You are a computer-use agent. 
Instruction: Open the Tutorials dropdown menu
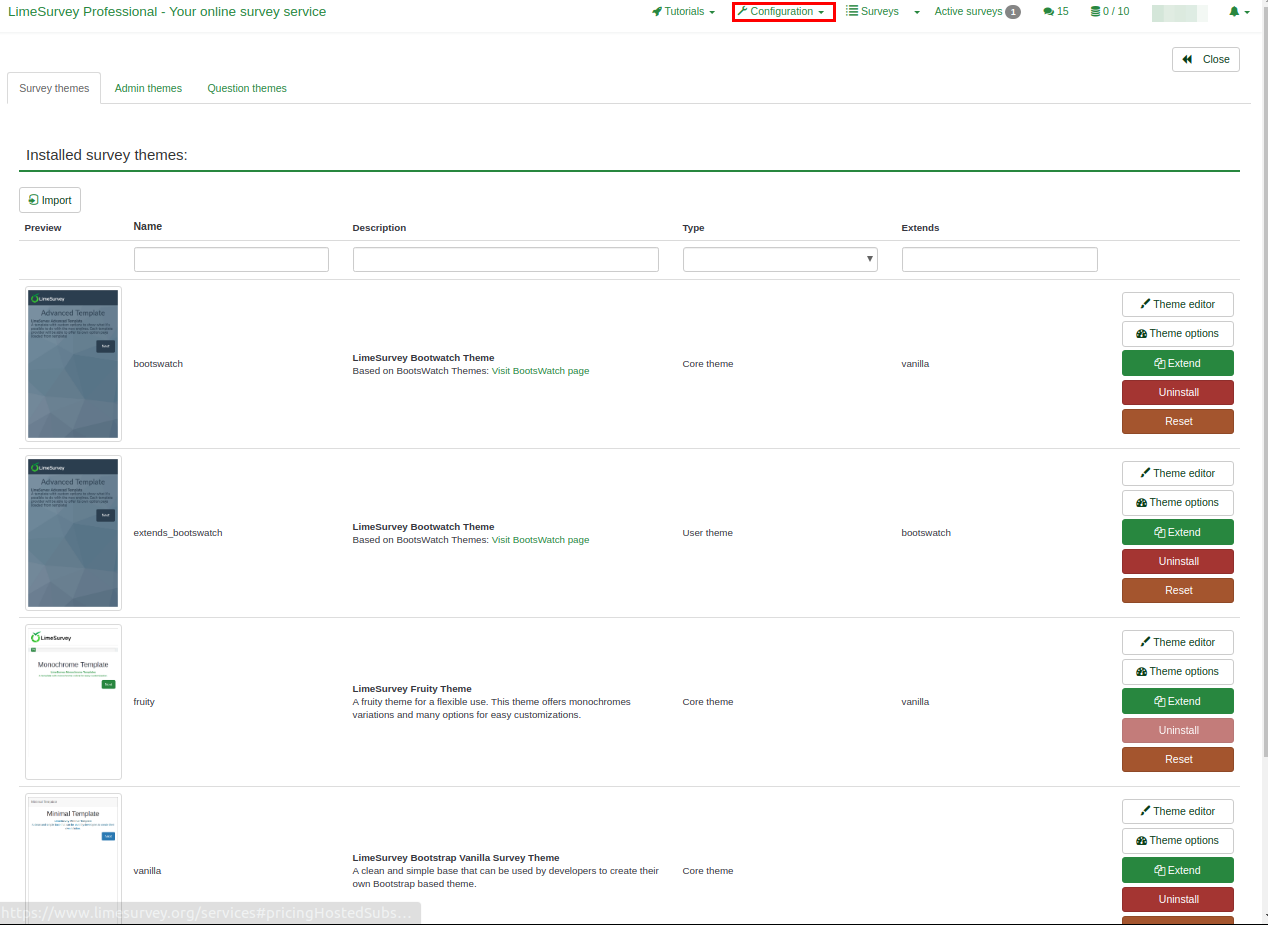[x=684, y=12]
